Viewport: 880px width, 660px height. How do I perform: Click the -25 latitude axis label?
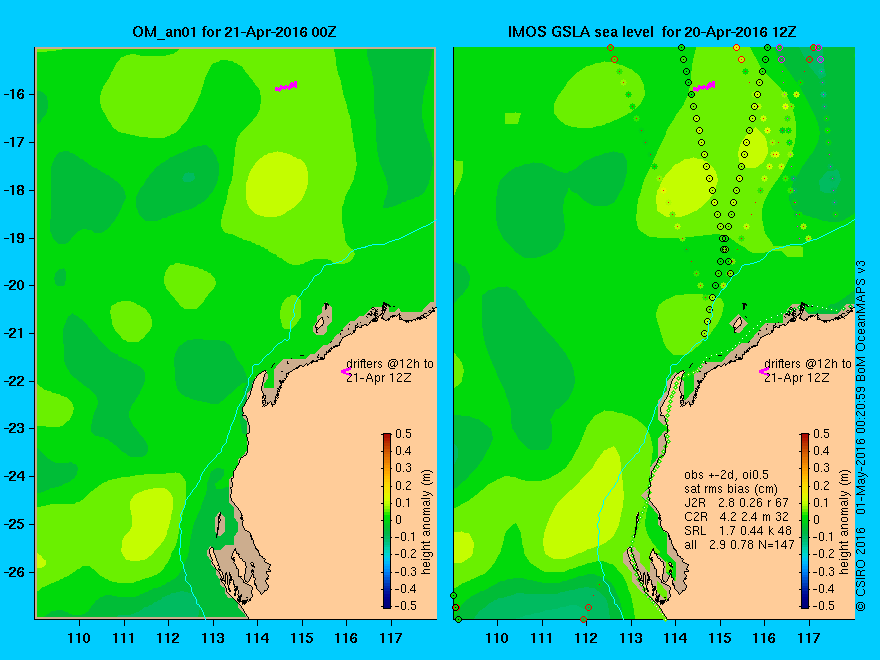12,524
